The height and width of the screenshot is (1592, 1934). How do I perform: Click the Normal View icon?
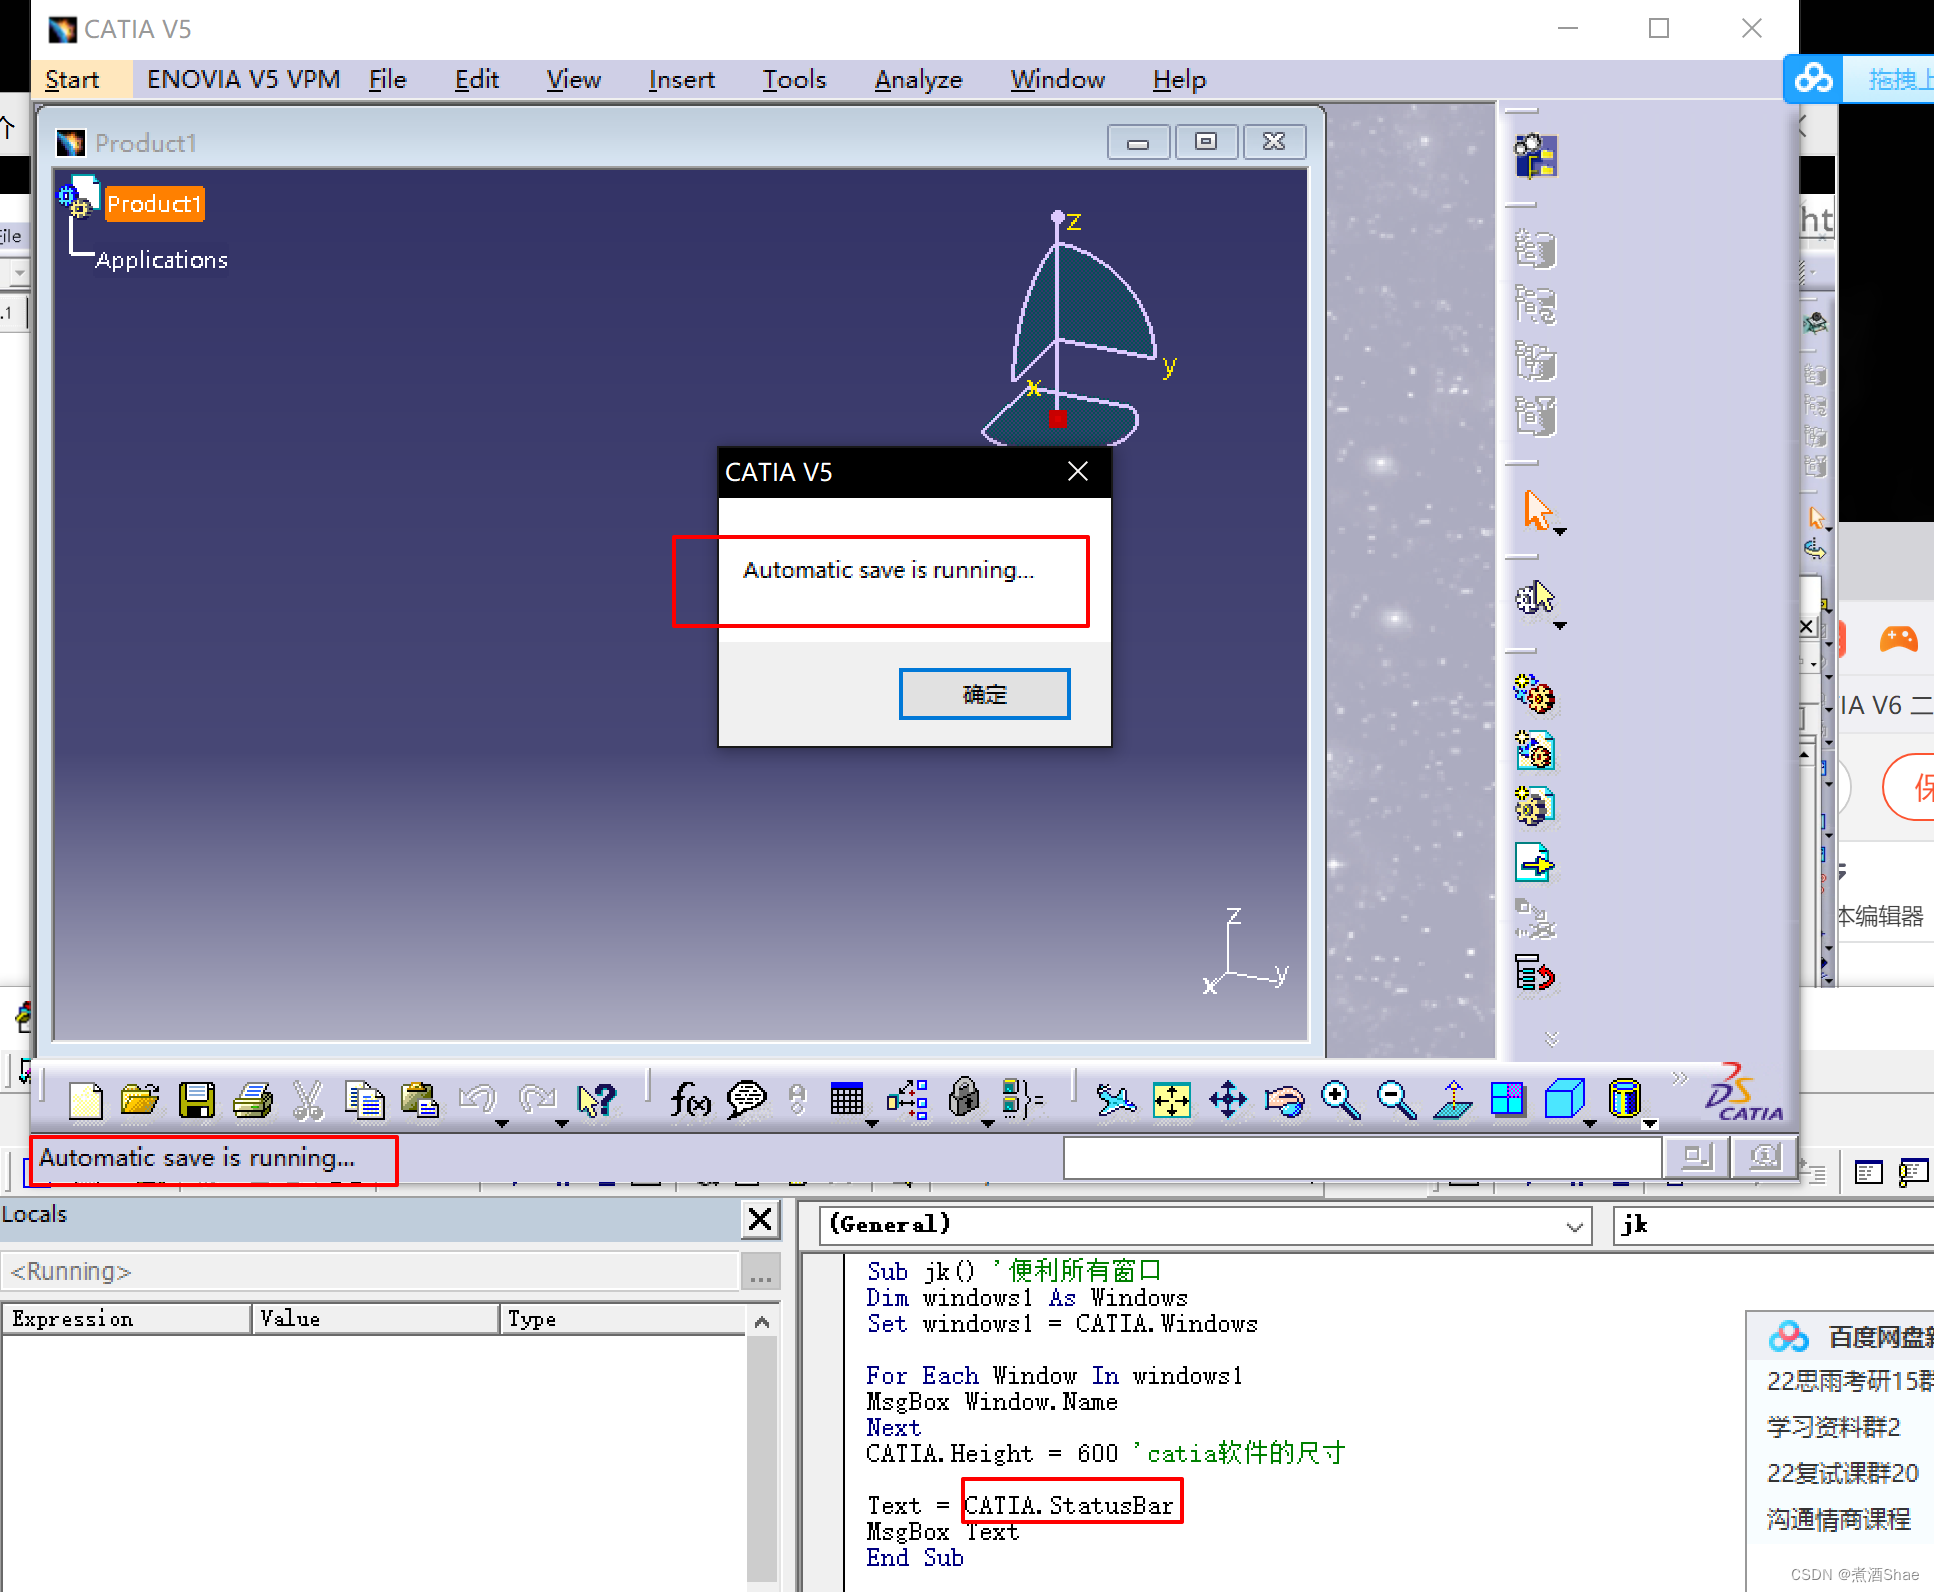pyautogui.click(x=1452, y=1101)
